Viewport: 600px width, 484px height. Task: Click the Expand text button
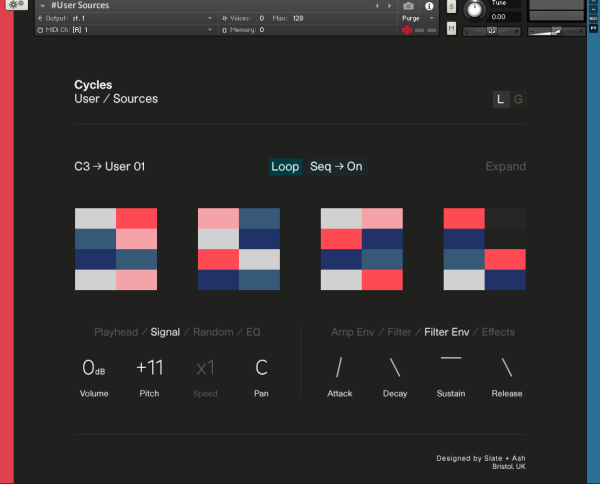(505, 167)
